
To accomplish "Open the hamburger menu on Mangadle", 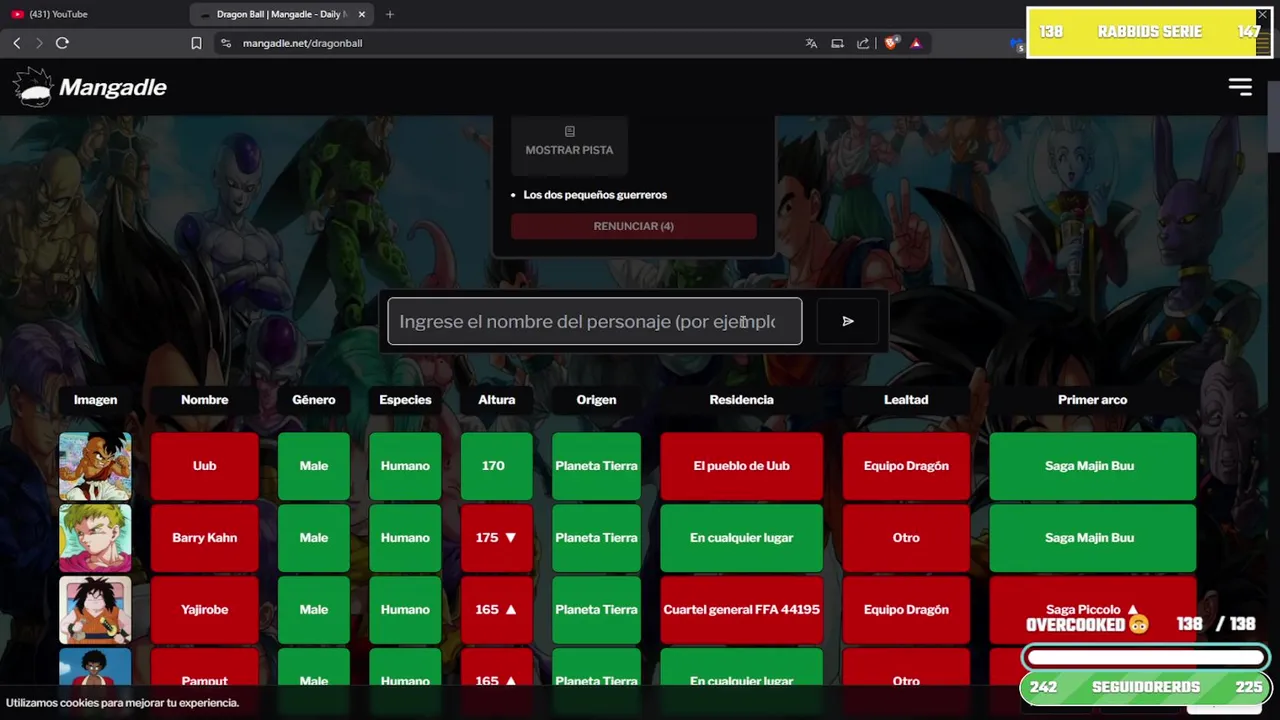I will tap(1240, 87).
